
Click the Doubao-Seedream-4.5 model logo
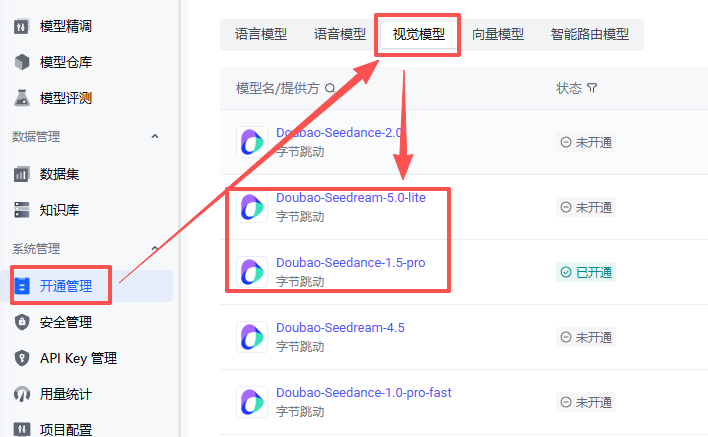251,337
